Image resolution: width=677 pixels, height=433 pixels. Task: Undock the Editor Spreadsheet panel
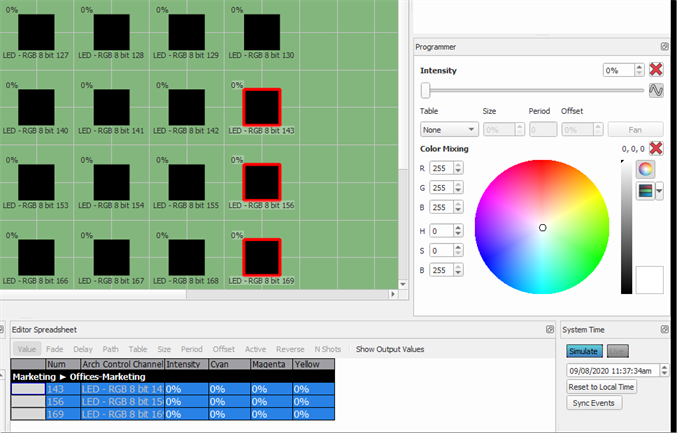click(549, 329)
